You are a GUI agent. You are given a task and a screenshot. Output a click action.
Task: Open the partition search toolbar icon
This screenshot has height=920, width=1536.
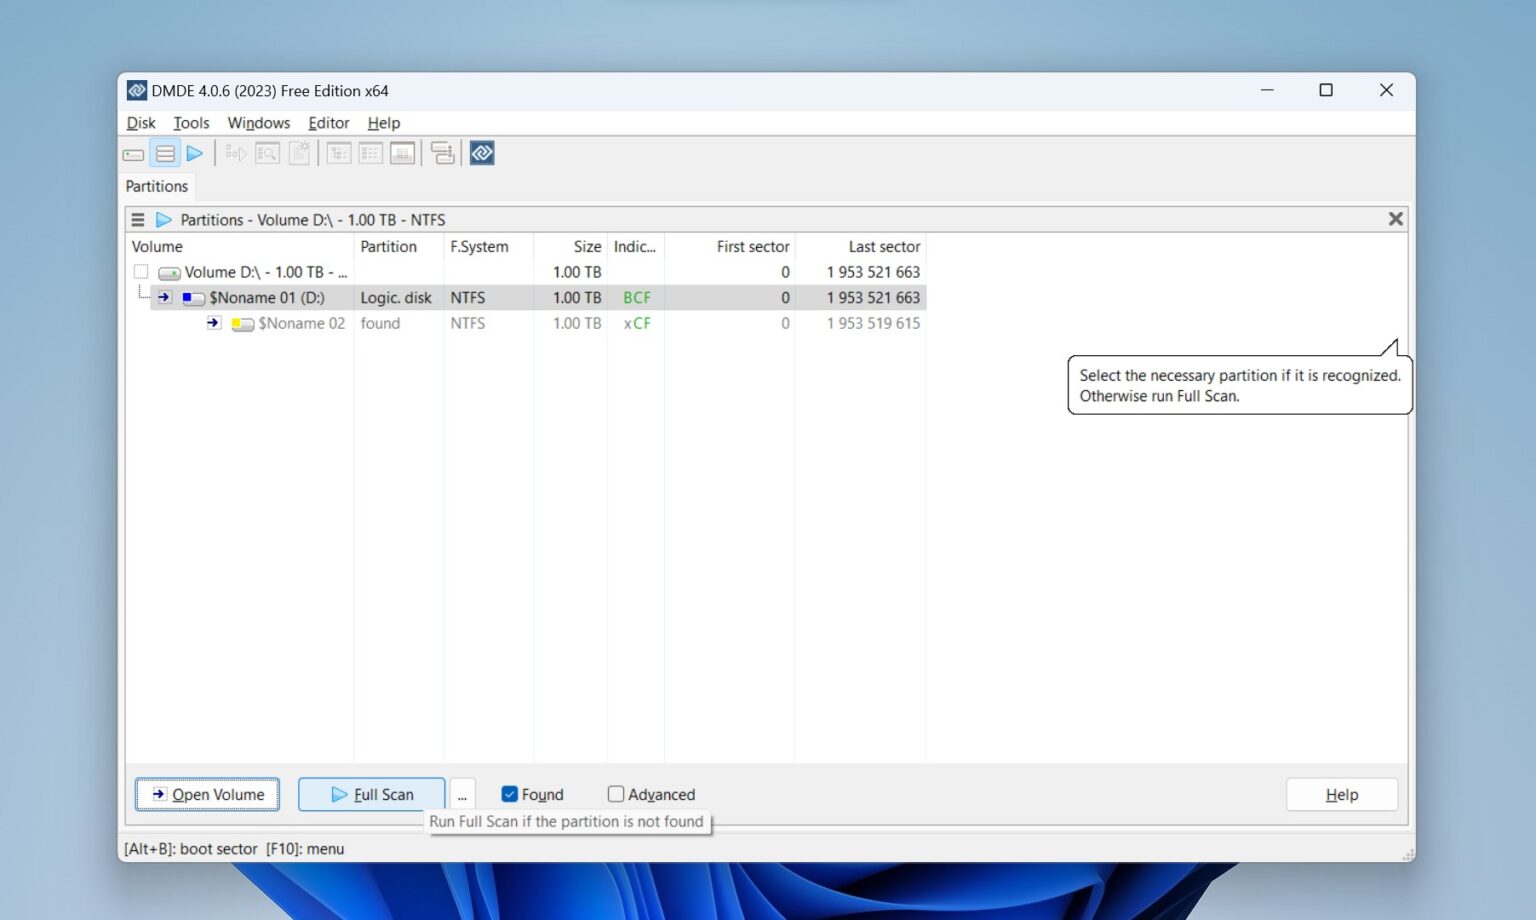(267, 153)
